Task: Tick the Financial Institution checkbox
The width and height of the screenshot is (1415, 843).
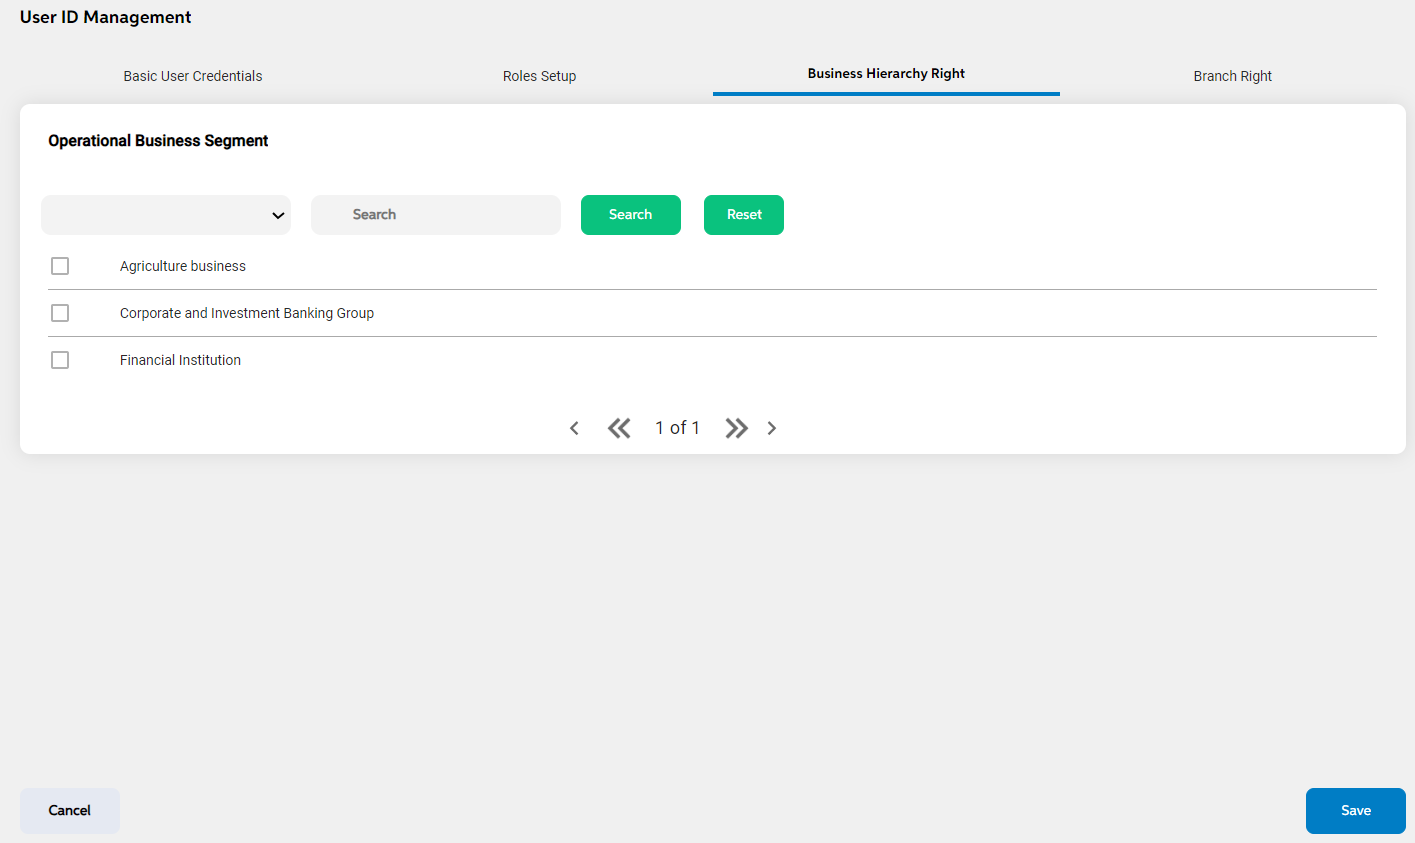Action: 60,360
